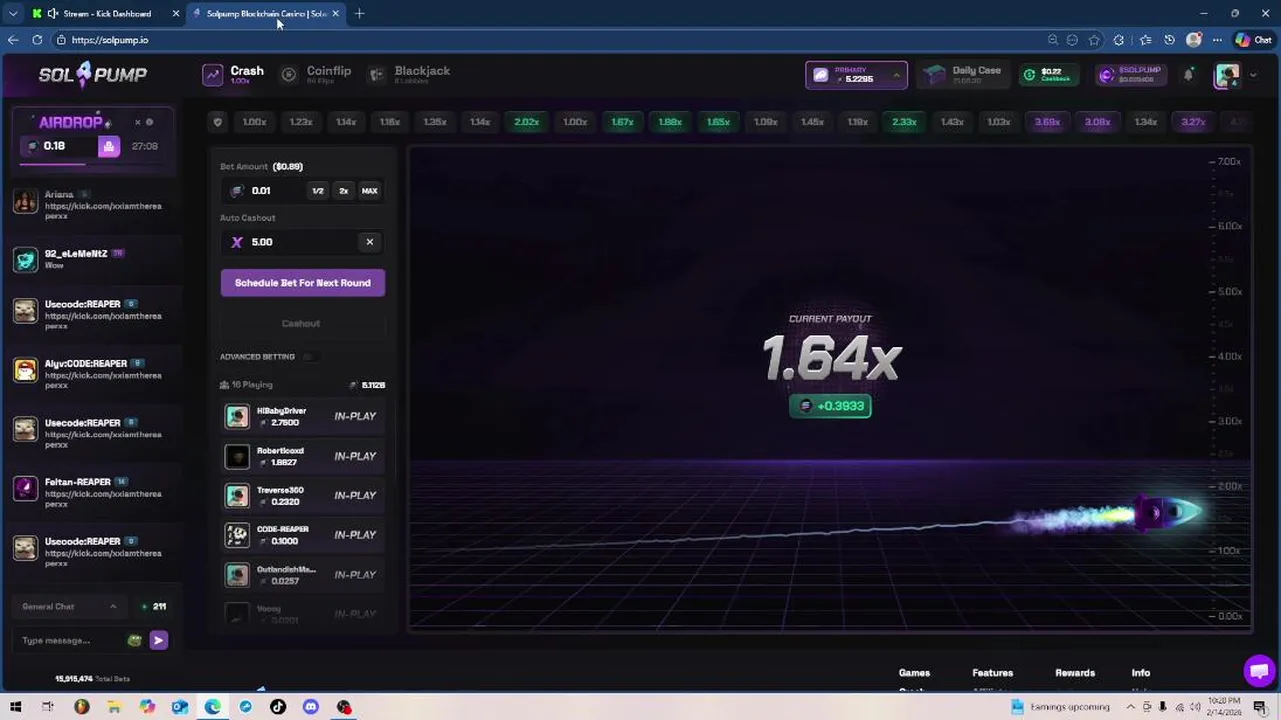
Task: Open the Games footer section
Action: [914, 673]
